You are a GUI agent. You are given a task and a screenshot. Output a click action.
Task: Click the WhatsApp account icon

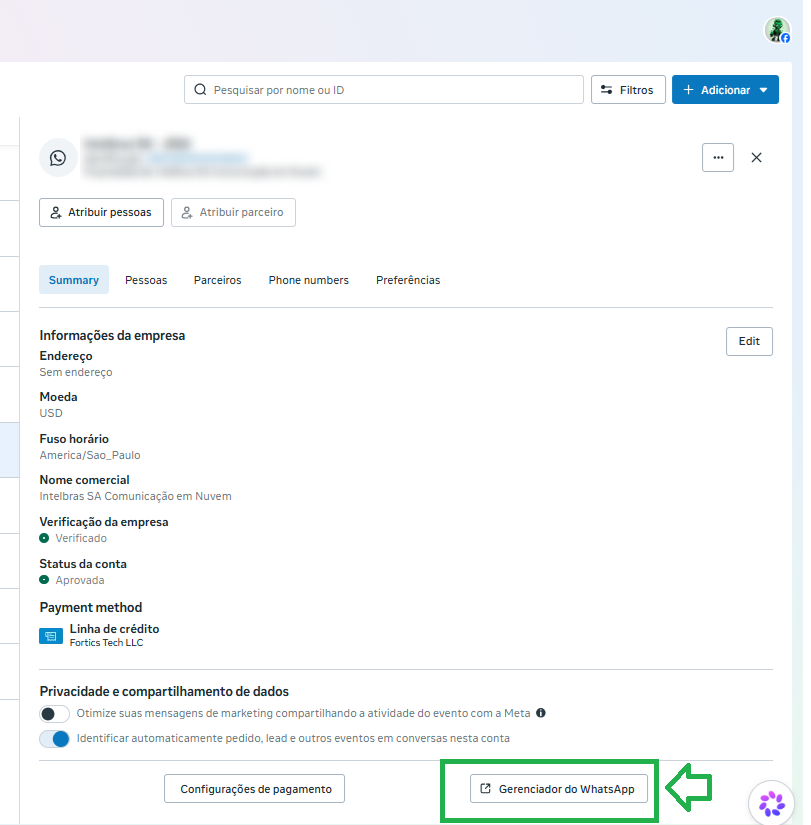coord(58,158)
